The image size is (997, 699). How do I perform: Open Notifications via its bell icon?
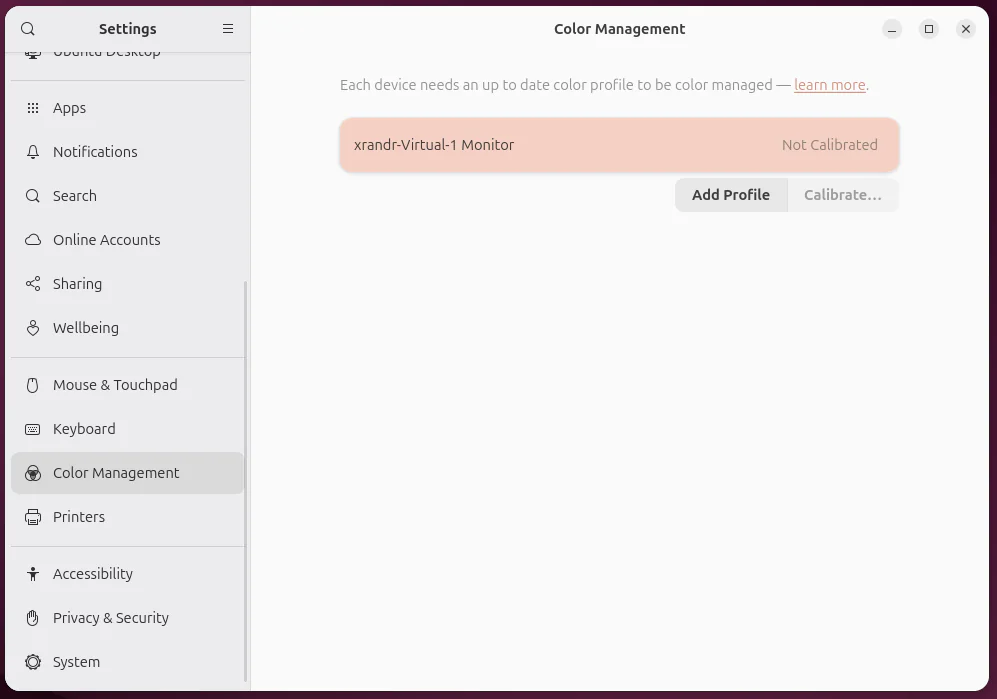(x=32, y=151)
